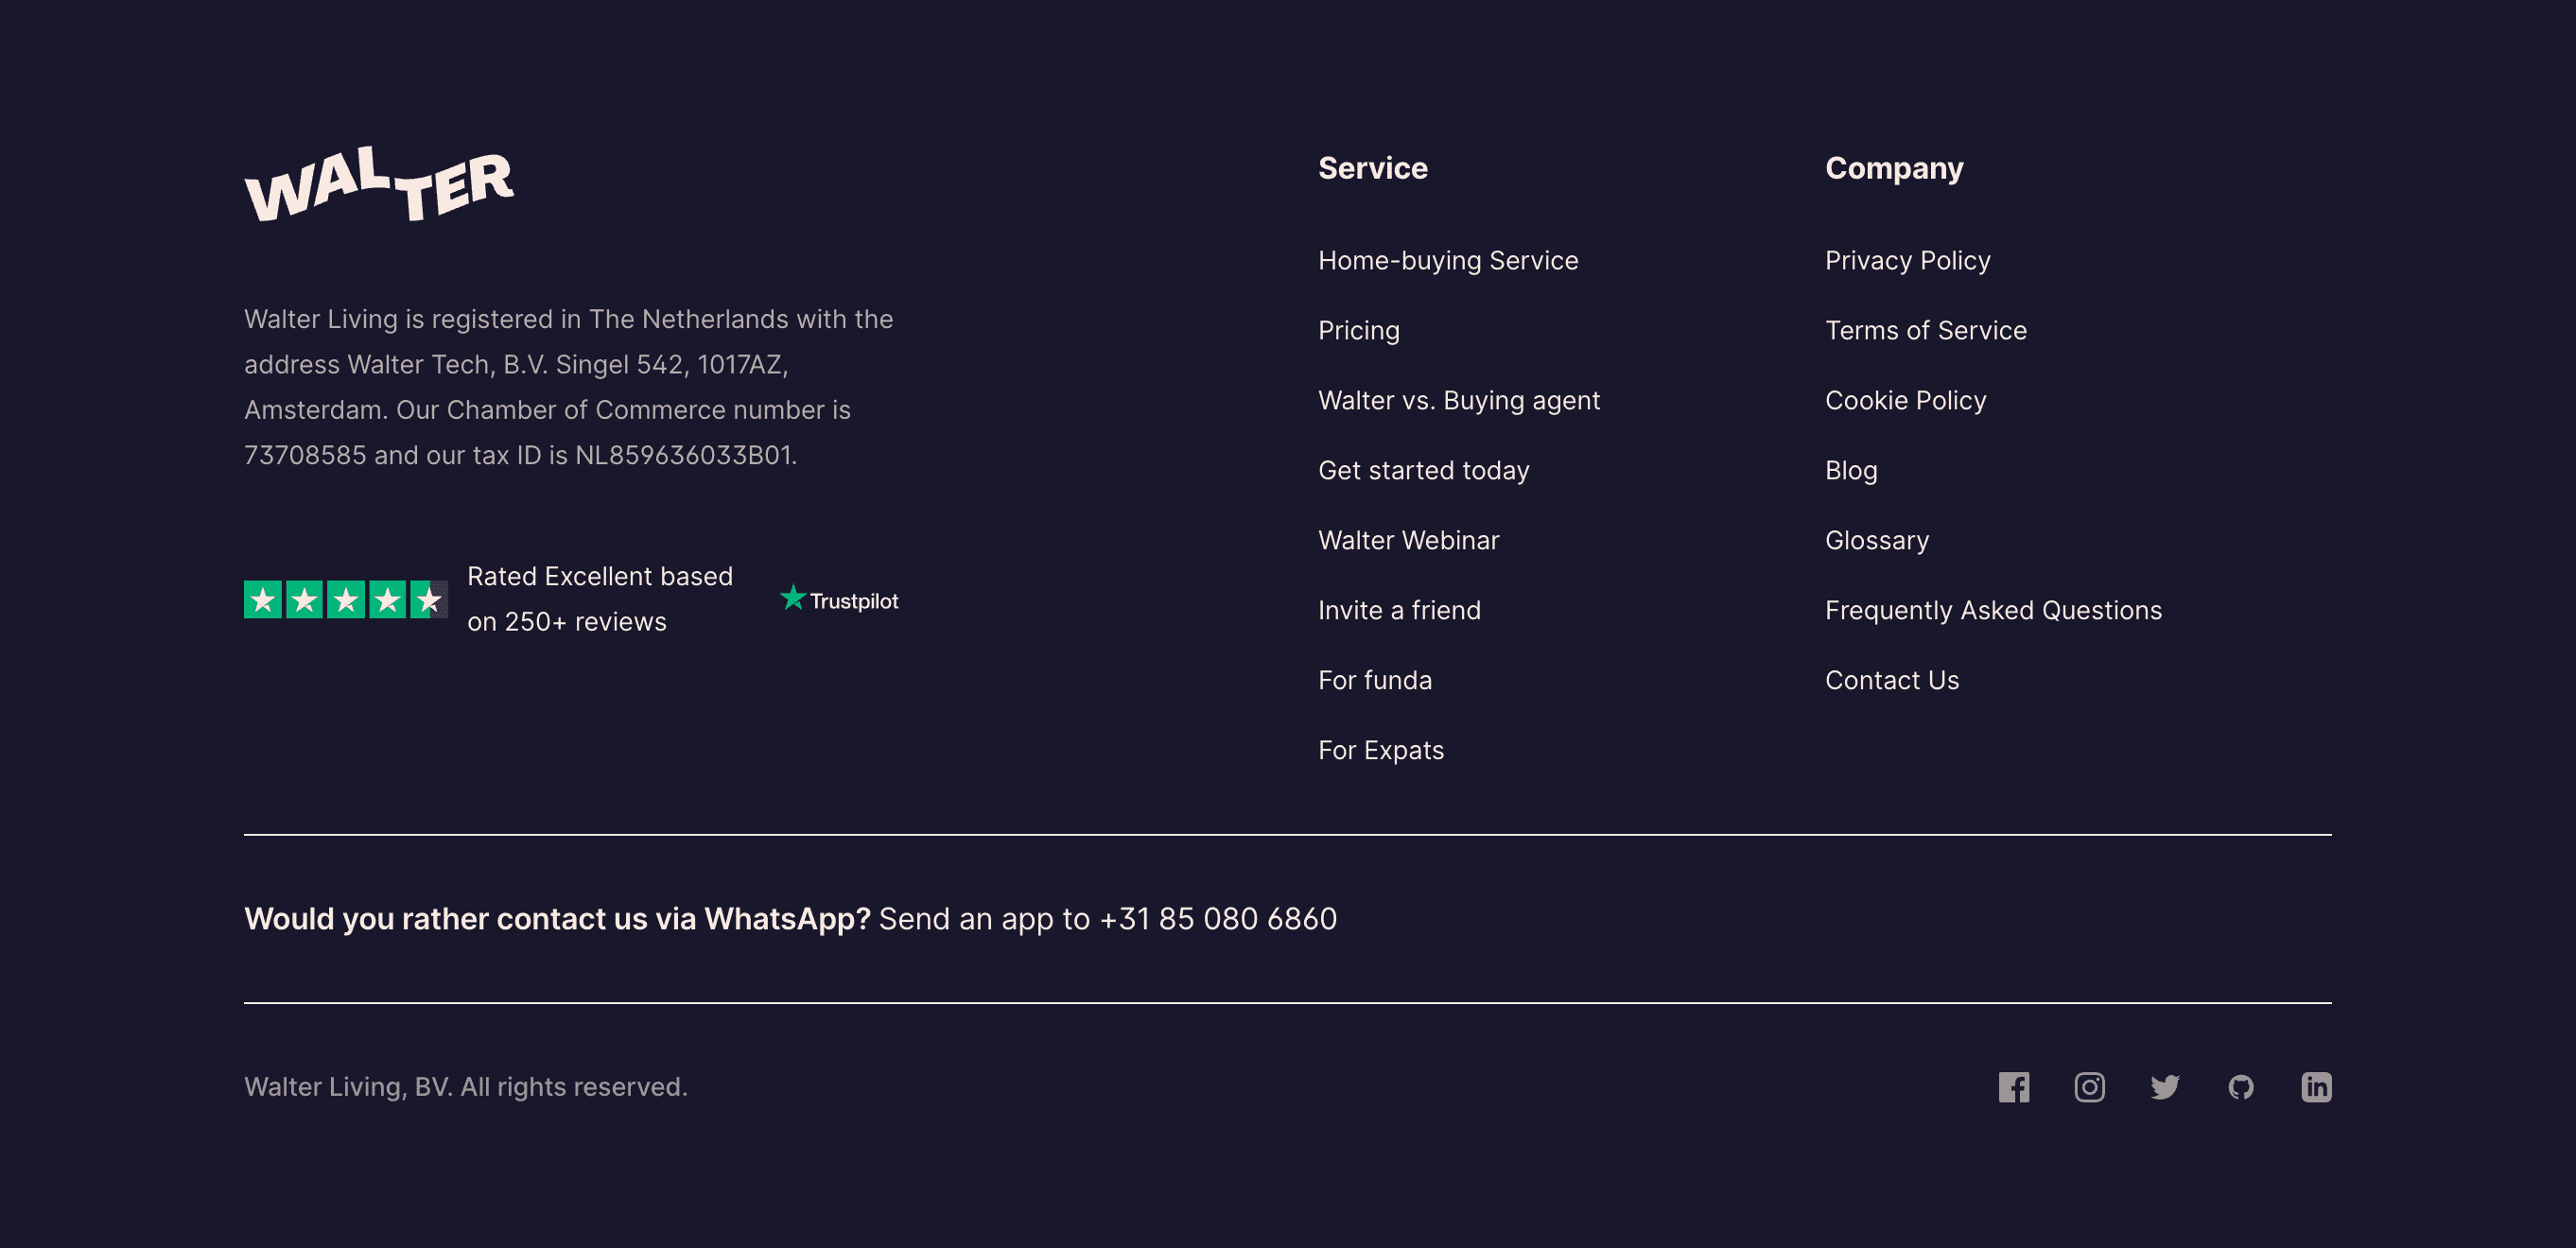Viewport: 2576px width, 1248px height.
Task: Open the Facebook social icon
Action: point(2013,1087)
